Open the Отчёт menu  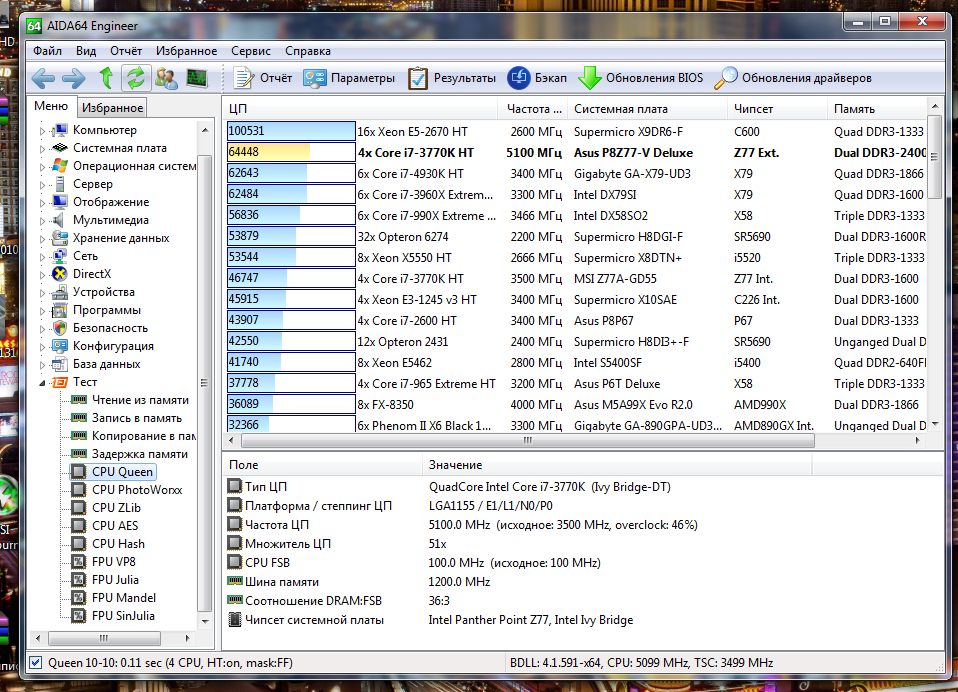click(x=126, y=51)
